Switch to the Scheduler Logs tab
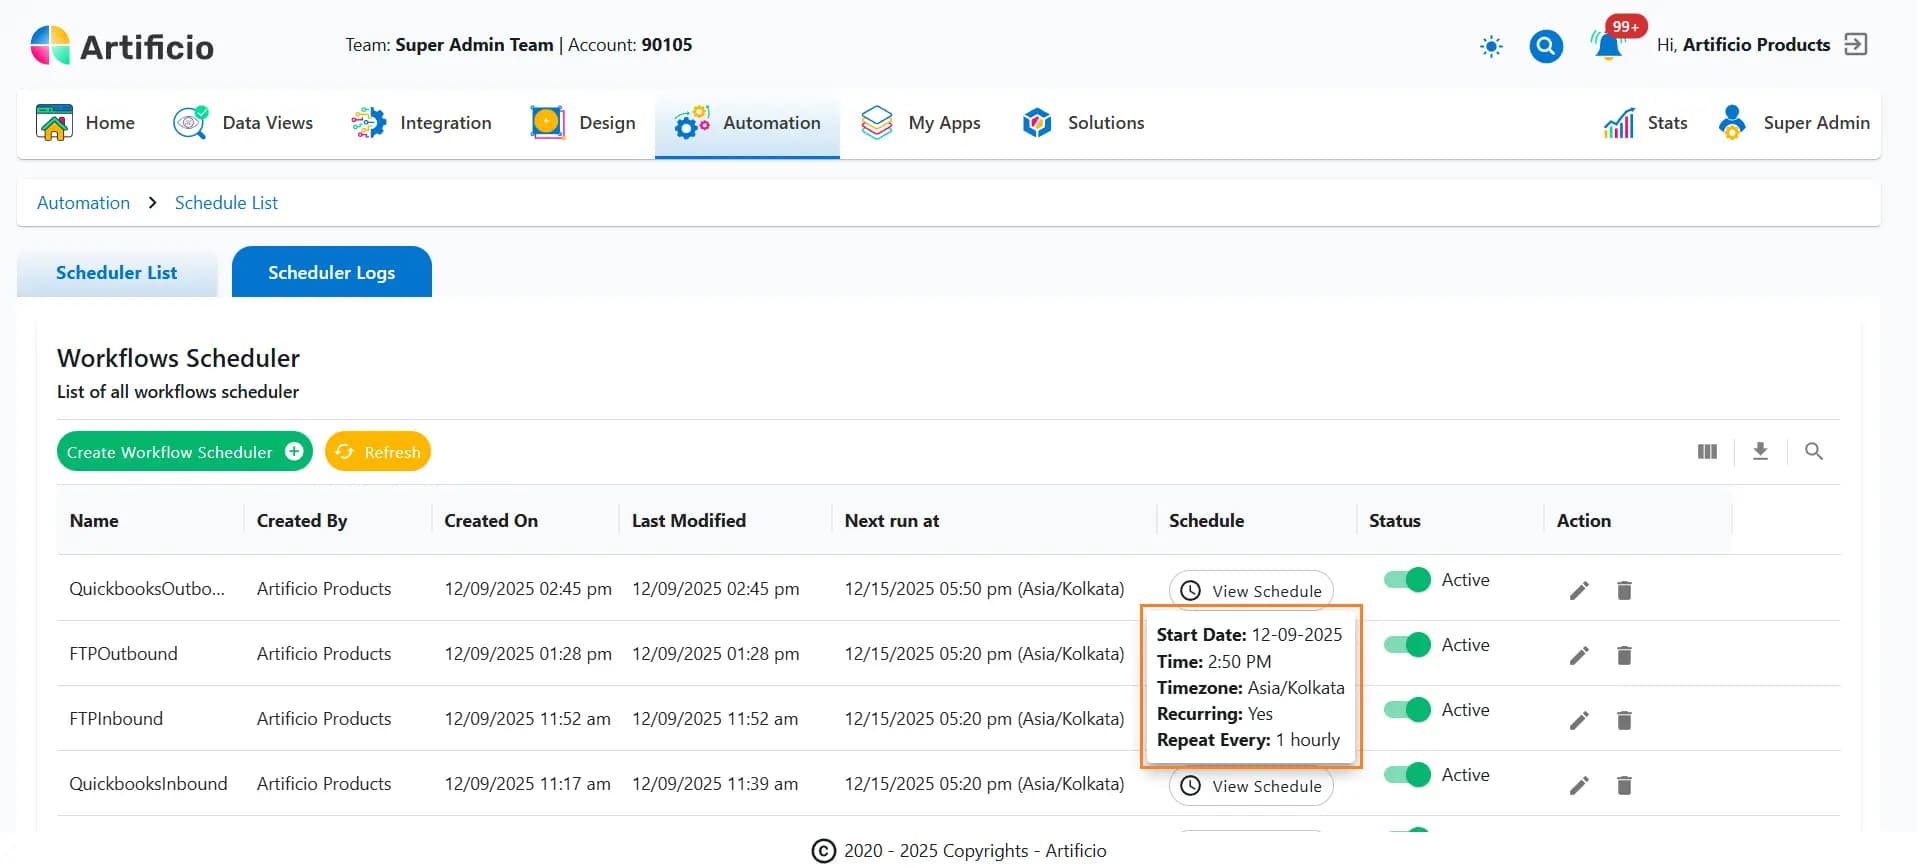 tap(331, 273)
